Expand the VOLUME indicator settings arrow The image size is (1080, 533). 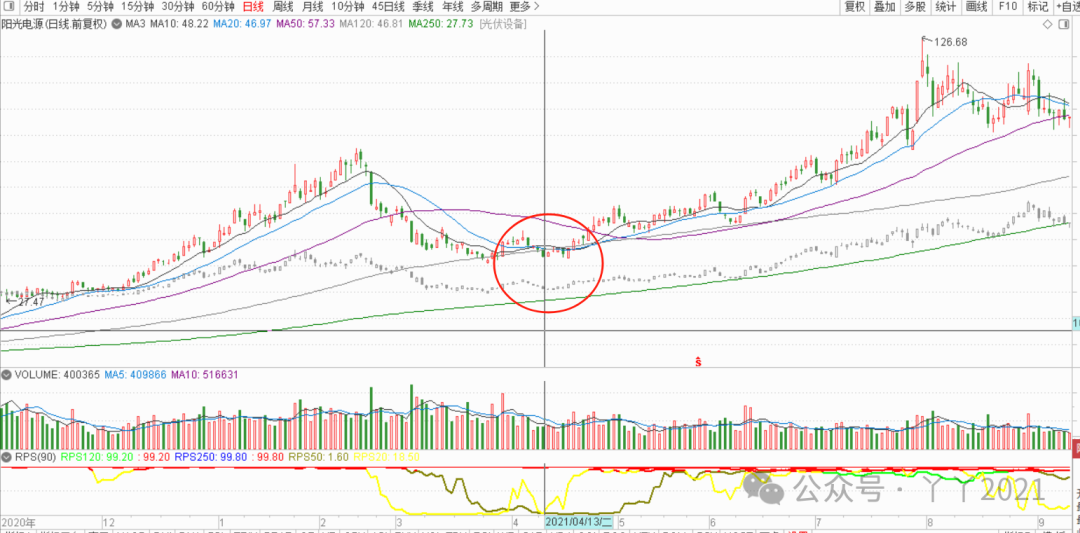7,375
